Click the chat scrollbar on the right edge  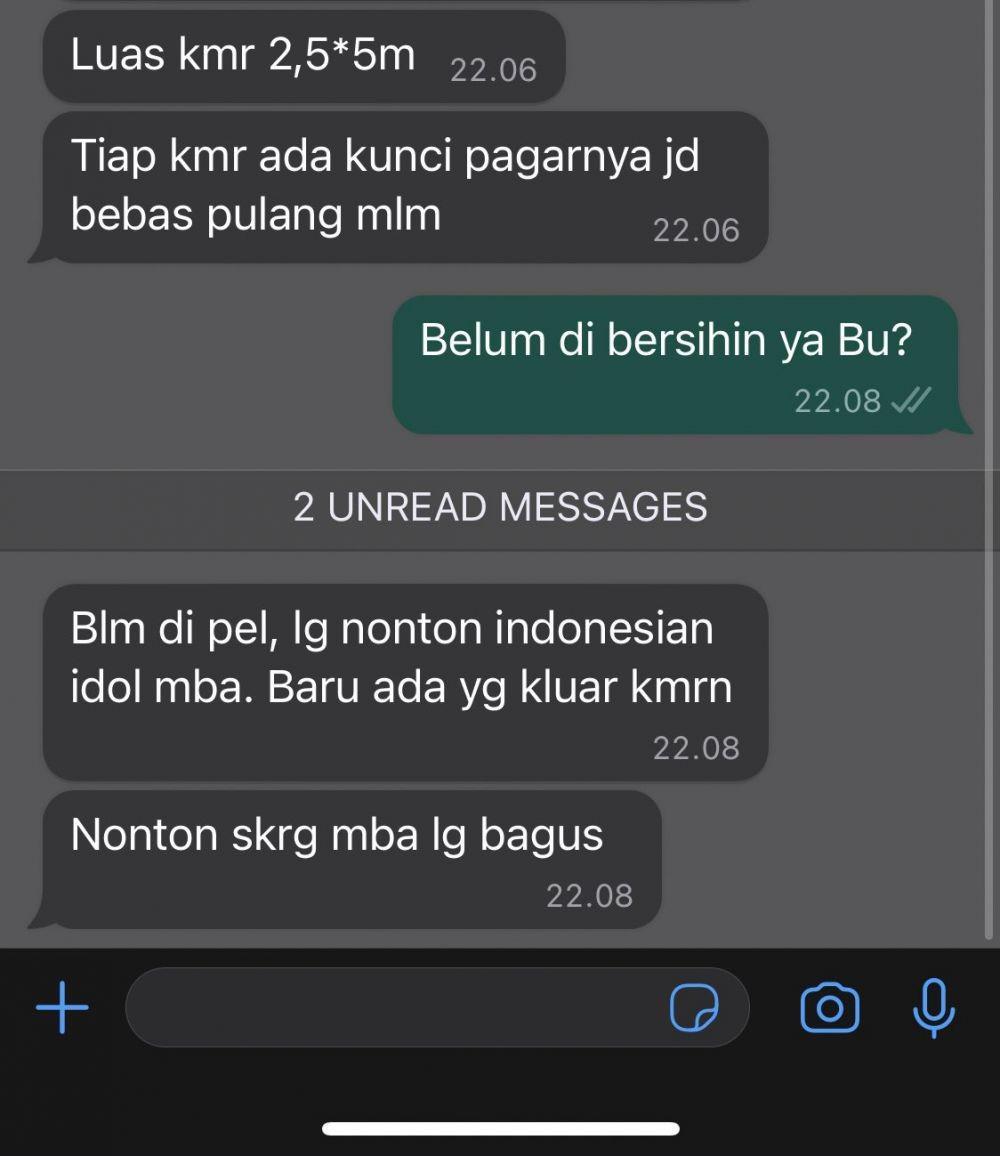pos(989,470)
